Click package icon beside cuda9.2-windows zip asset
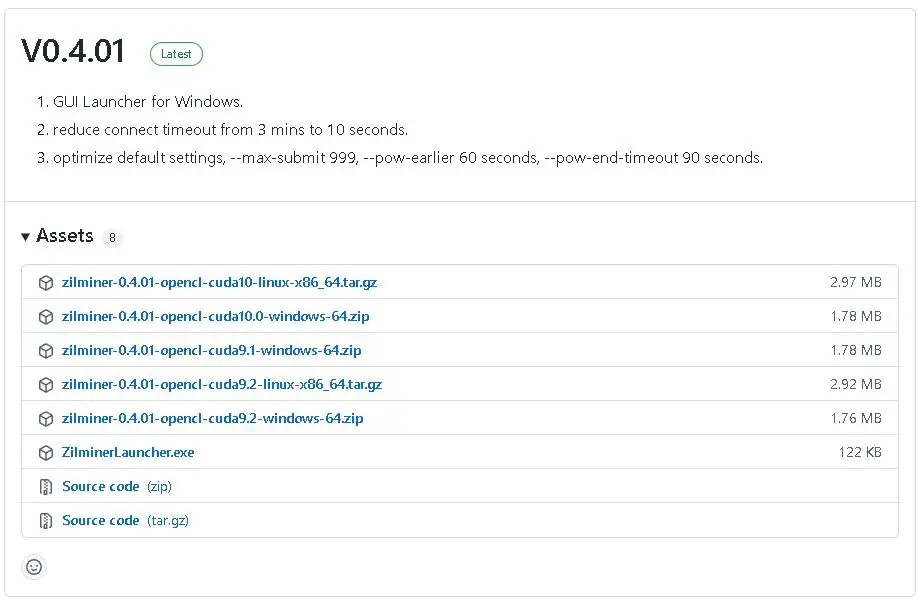The image size is (919, 601). click(x=46, y=419)
